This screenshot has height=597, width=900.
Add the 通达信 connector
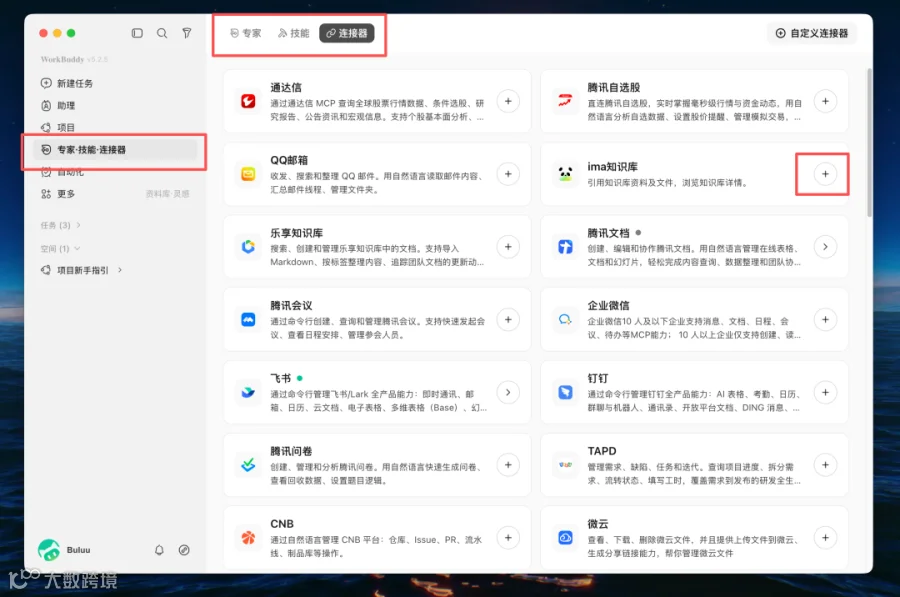(509, 102)
